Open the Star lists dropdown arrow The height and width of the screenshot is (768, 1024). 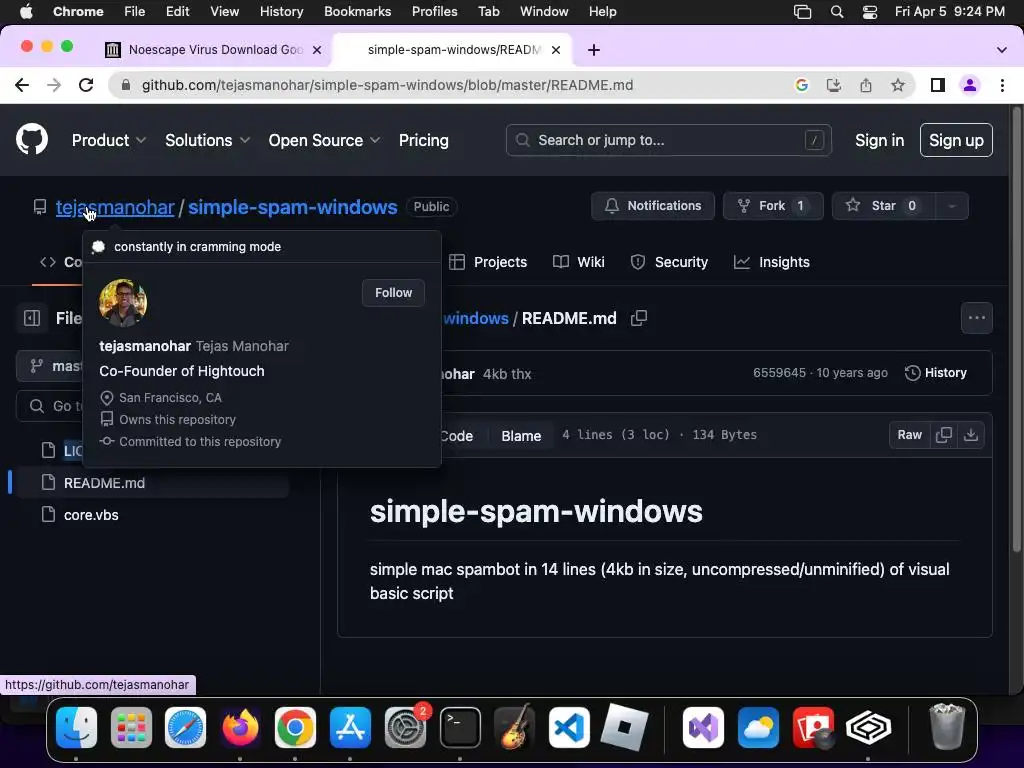[952, 206]
